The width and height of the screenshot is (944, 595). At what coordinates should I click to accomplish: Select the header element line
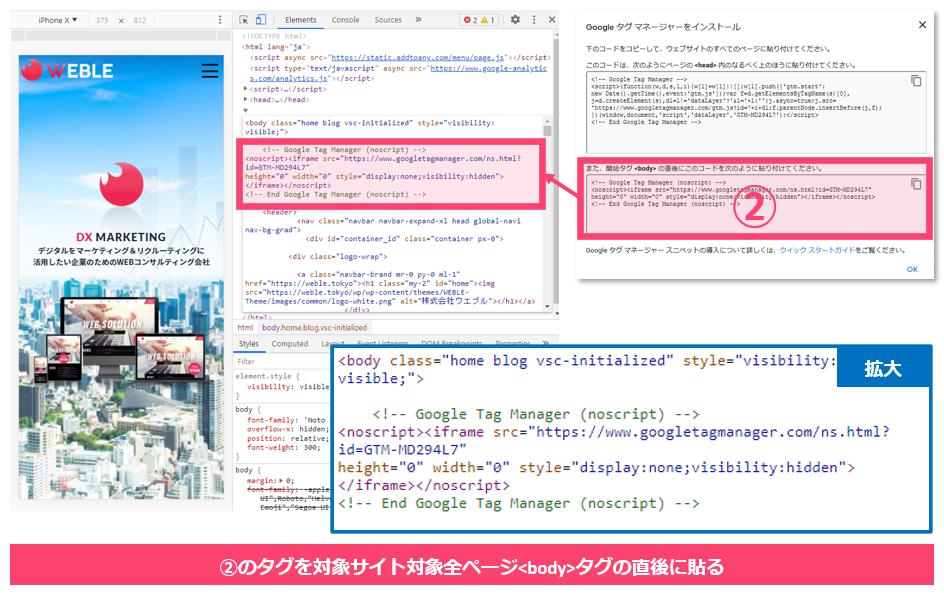tap(279, 212)
